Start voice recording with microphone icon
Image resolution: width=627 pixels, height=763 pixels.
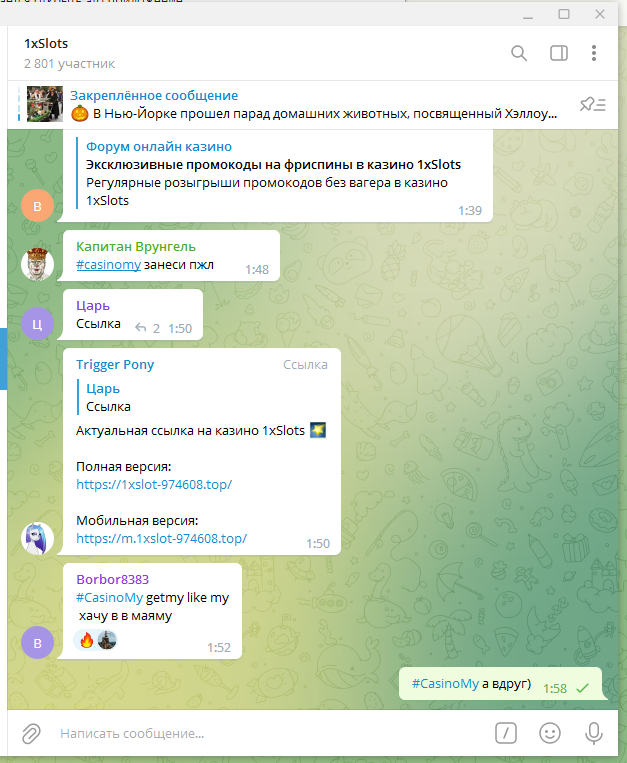click(x=594, y=733)
